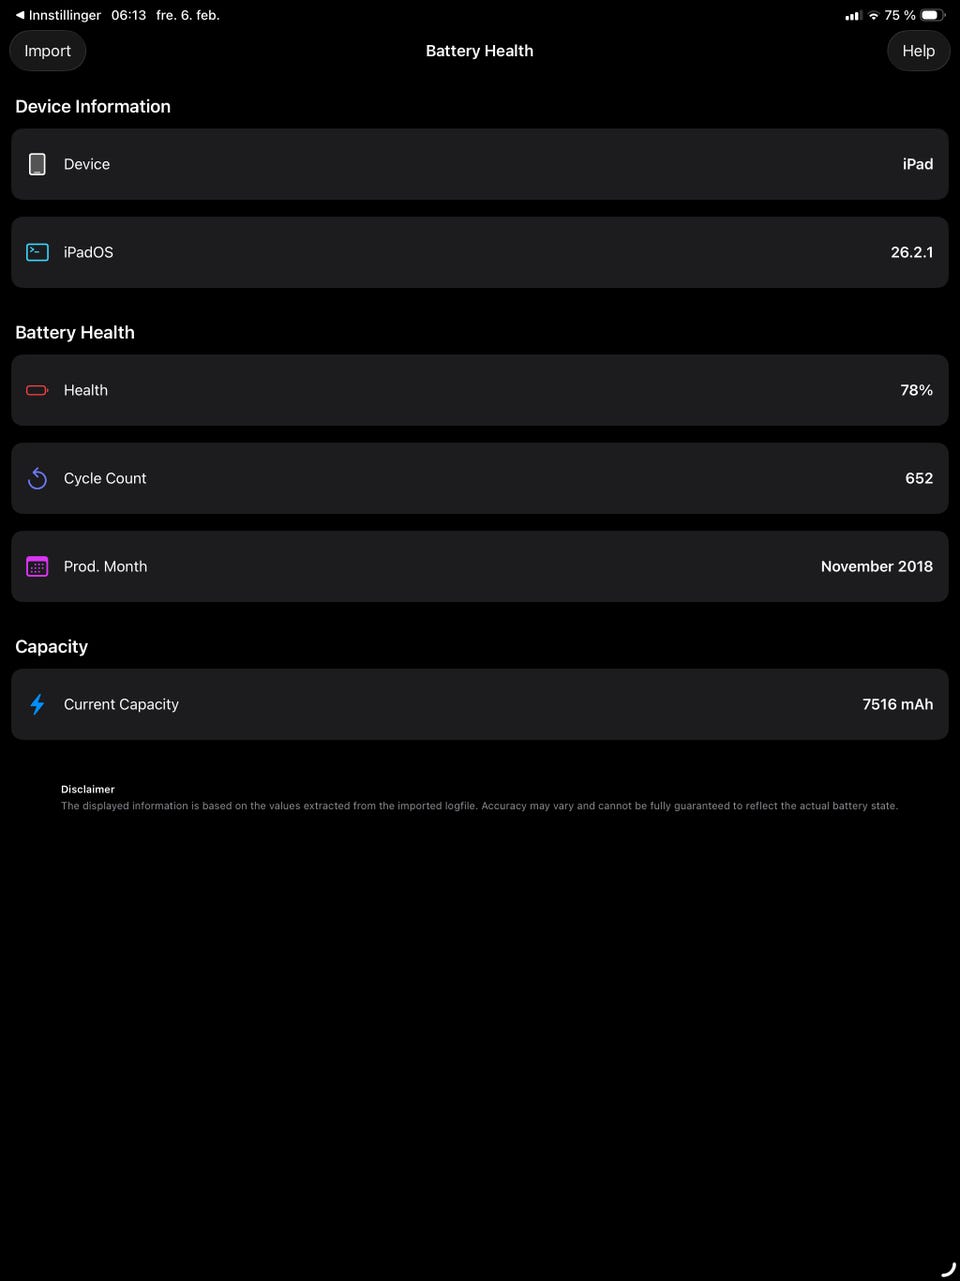Tap the 06:13 clock in the status bar
Image resolution: width=960 pixels, height=1281 pixels.
[128, 15]
